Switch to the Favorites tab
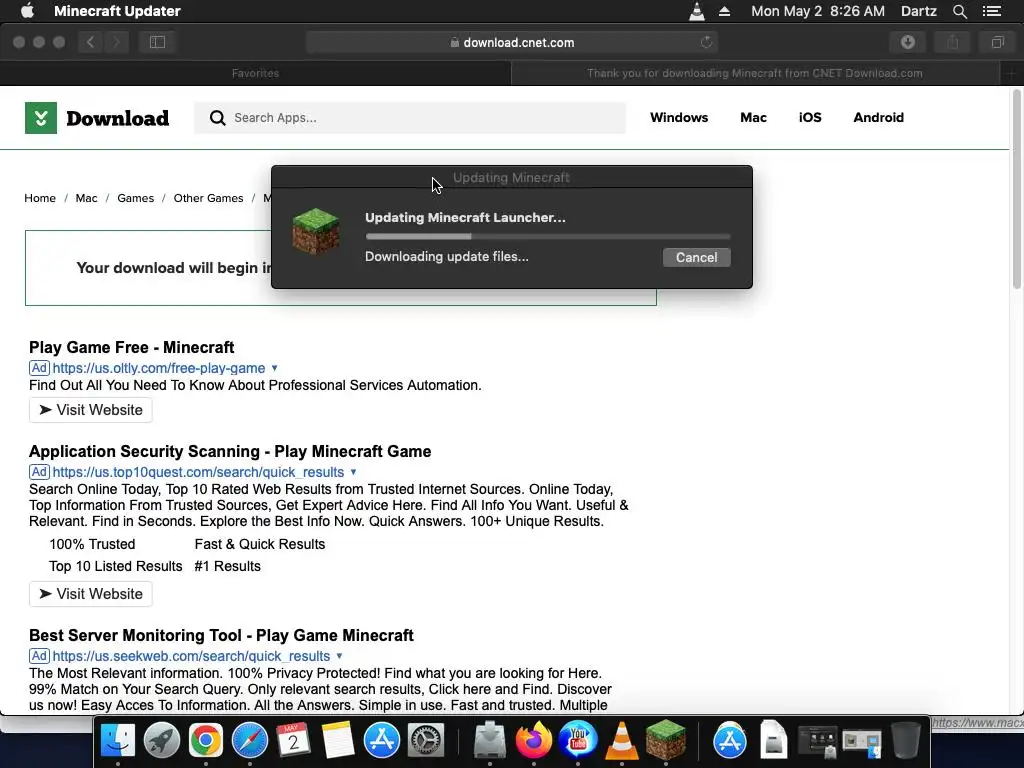Image resolution: width=1024 pixels, height=768 pixels. pyautogui.click(x=255, y=73)
